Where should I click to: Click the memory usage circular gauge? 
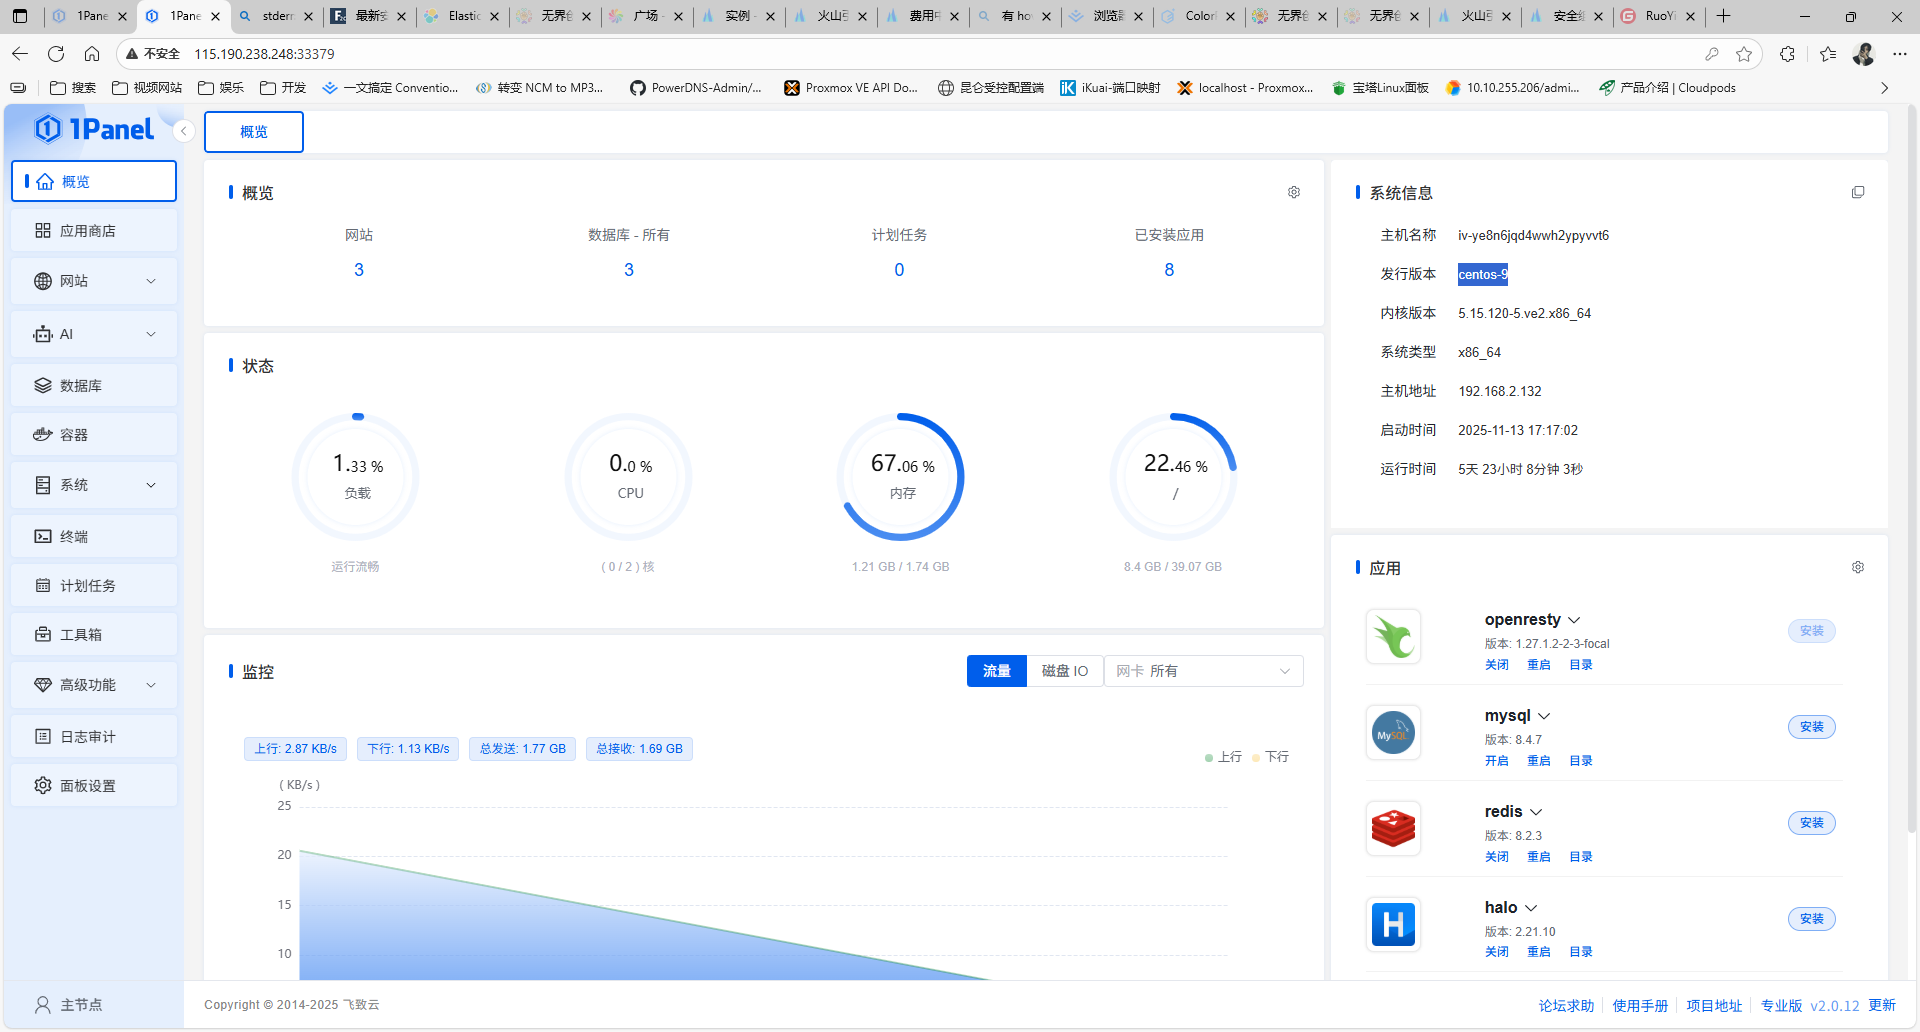coord(901,477)
